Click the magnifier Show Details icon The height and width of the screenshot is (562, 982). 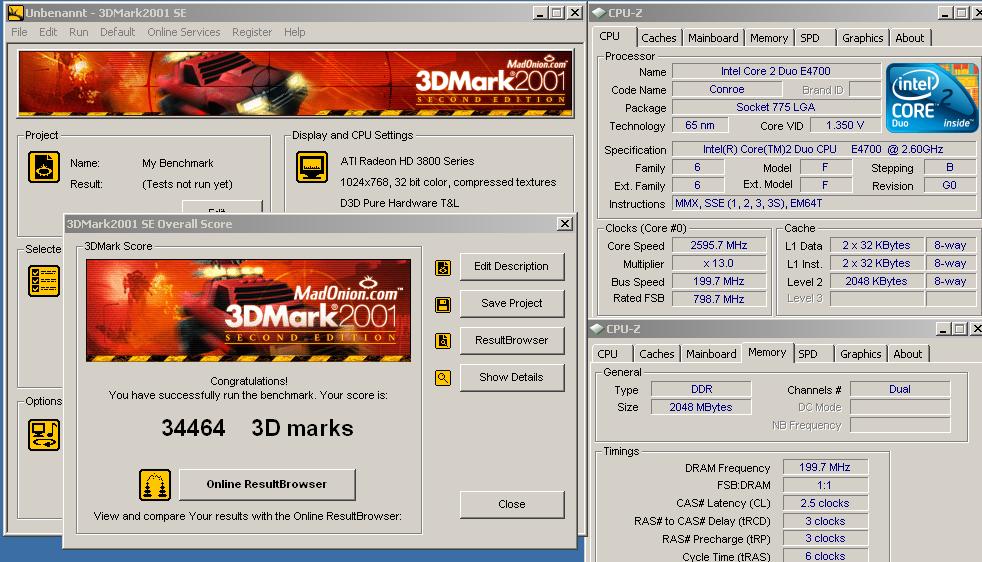[x=443, y=378]
